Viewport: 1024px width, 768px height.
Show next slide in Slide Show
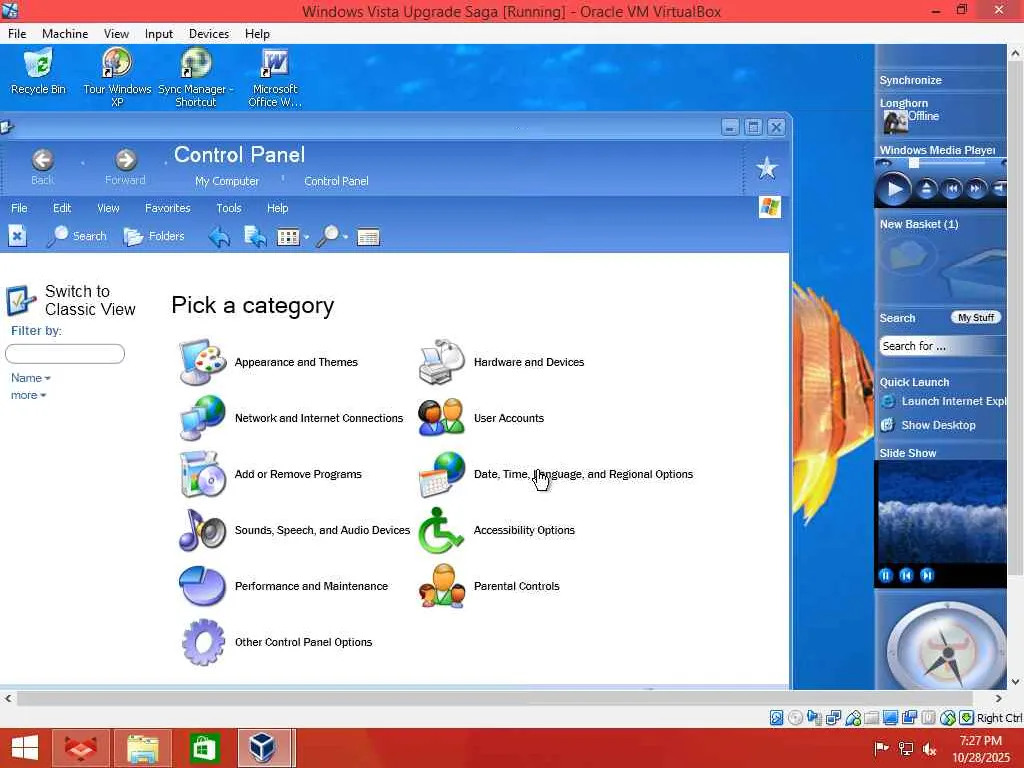point(927,575)
